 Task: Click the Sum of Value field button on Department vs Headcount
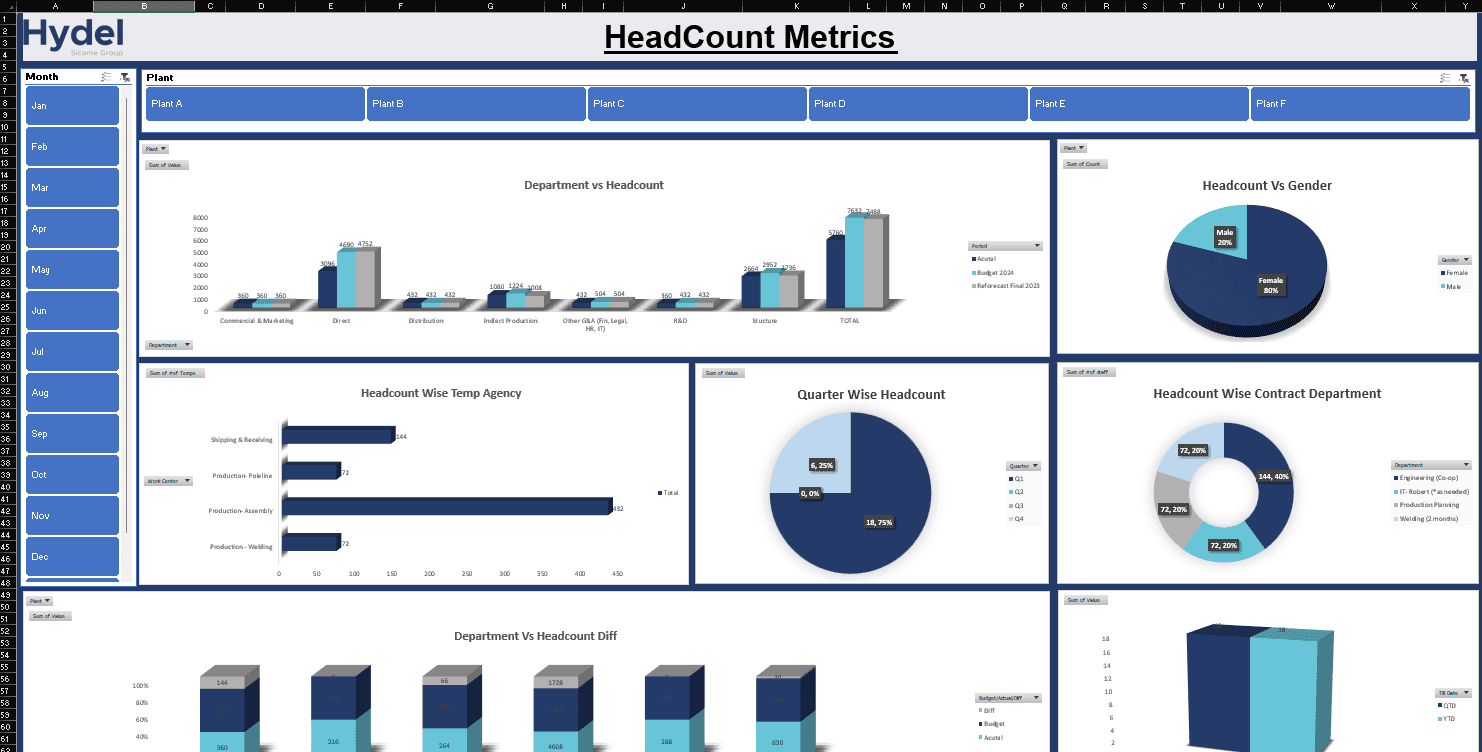pos(166,164)
